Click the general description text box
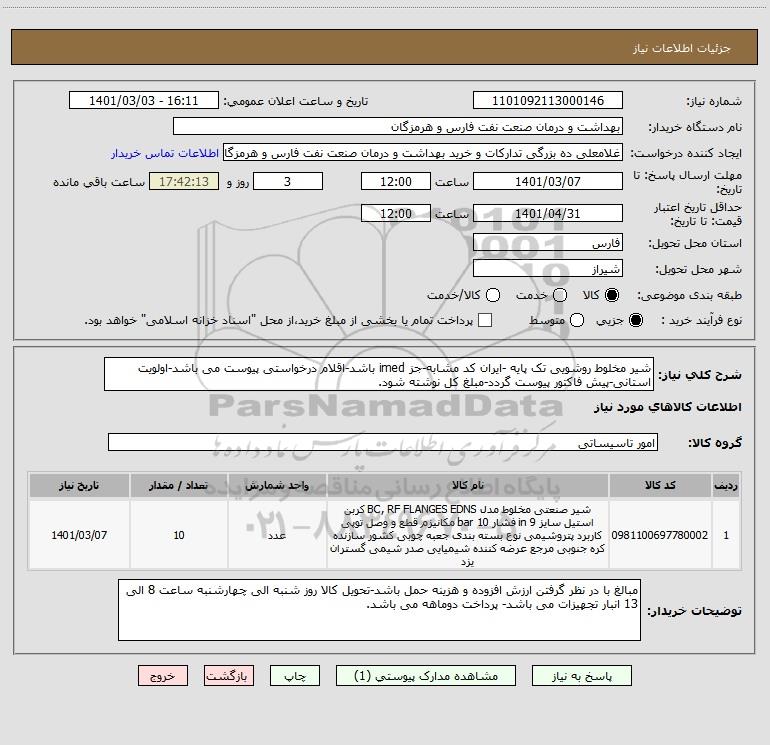 [x=379, y=374]
